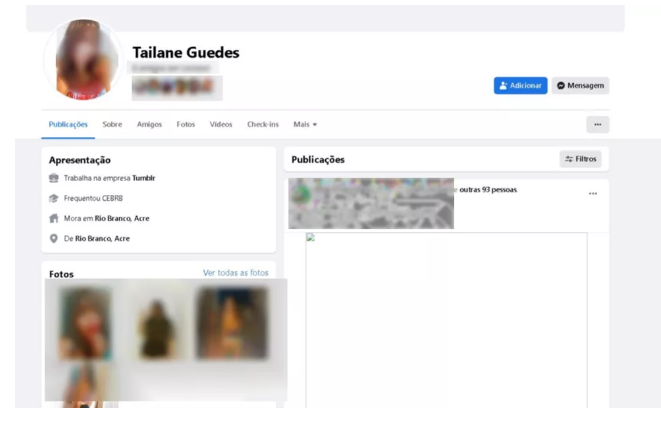Click the home icon beside Mora em
The width and height of the screenshot is (661, 421).
(54, 218)
